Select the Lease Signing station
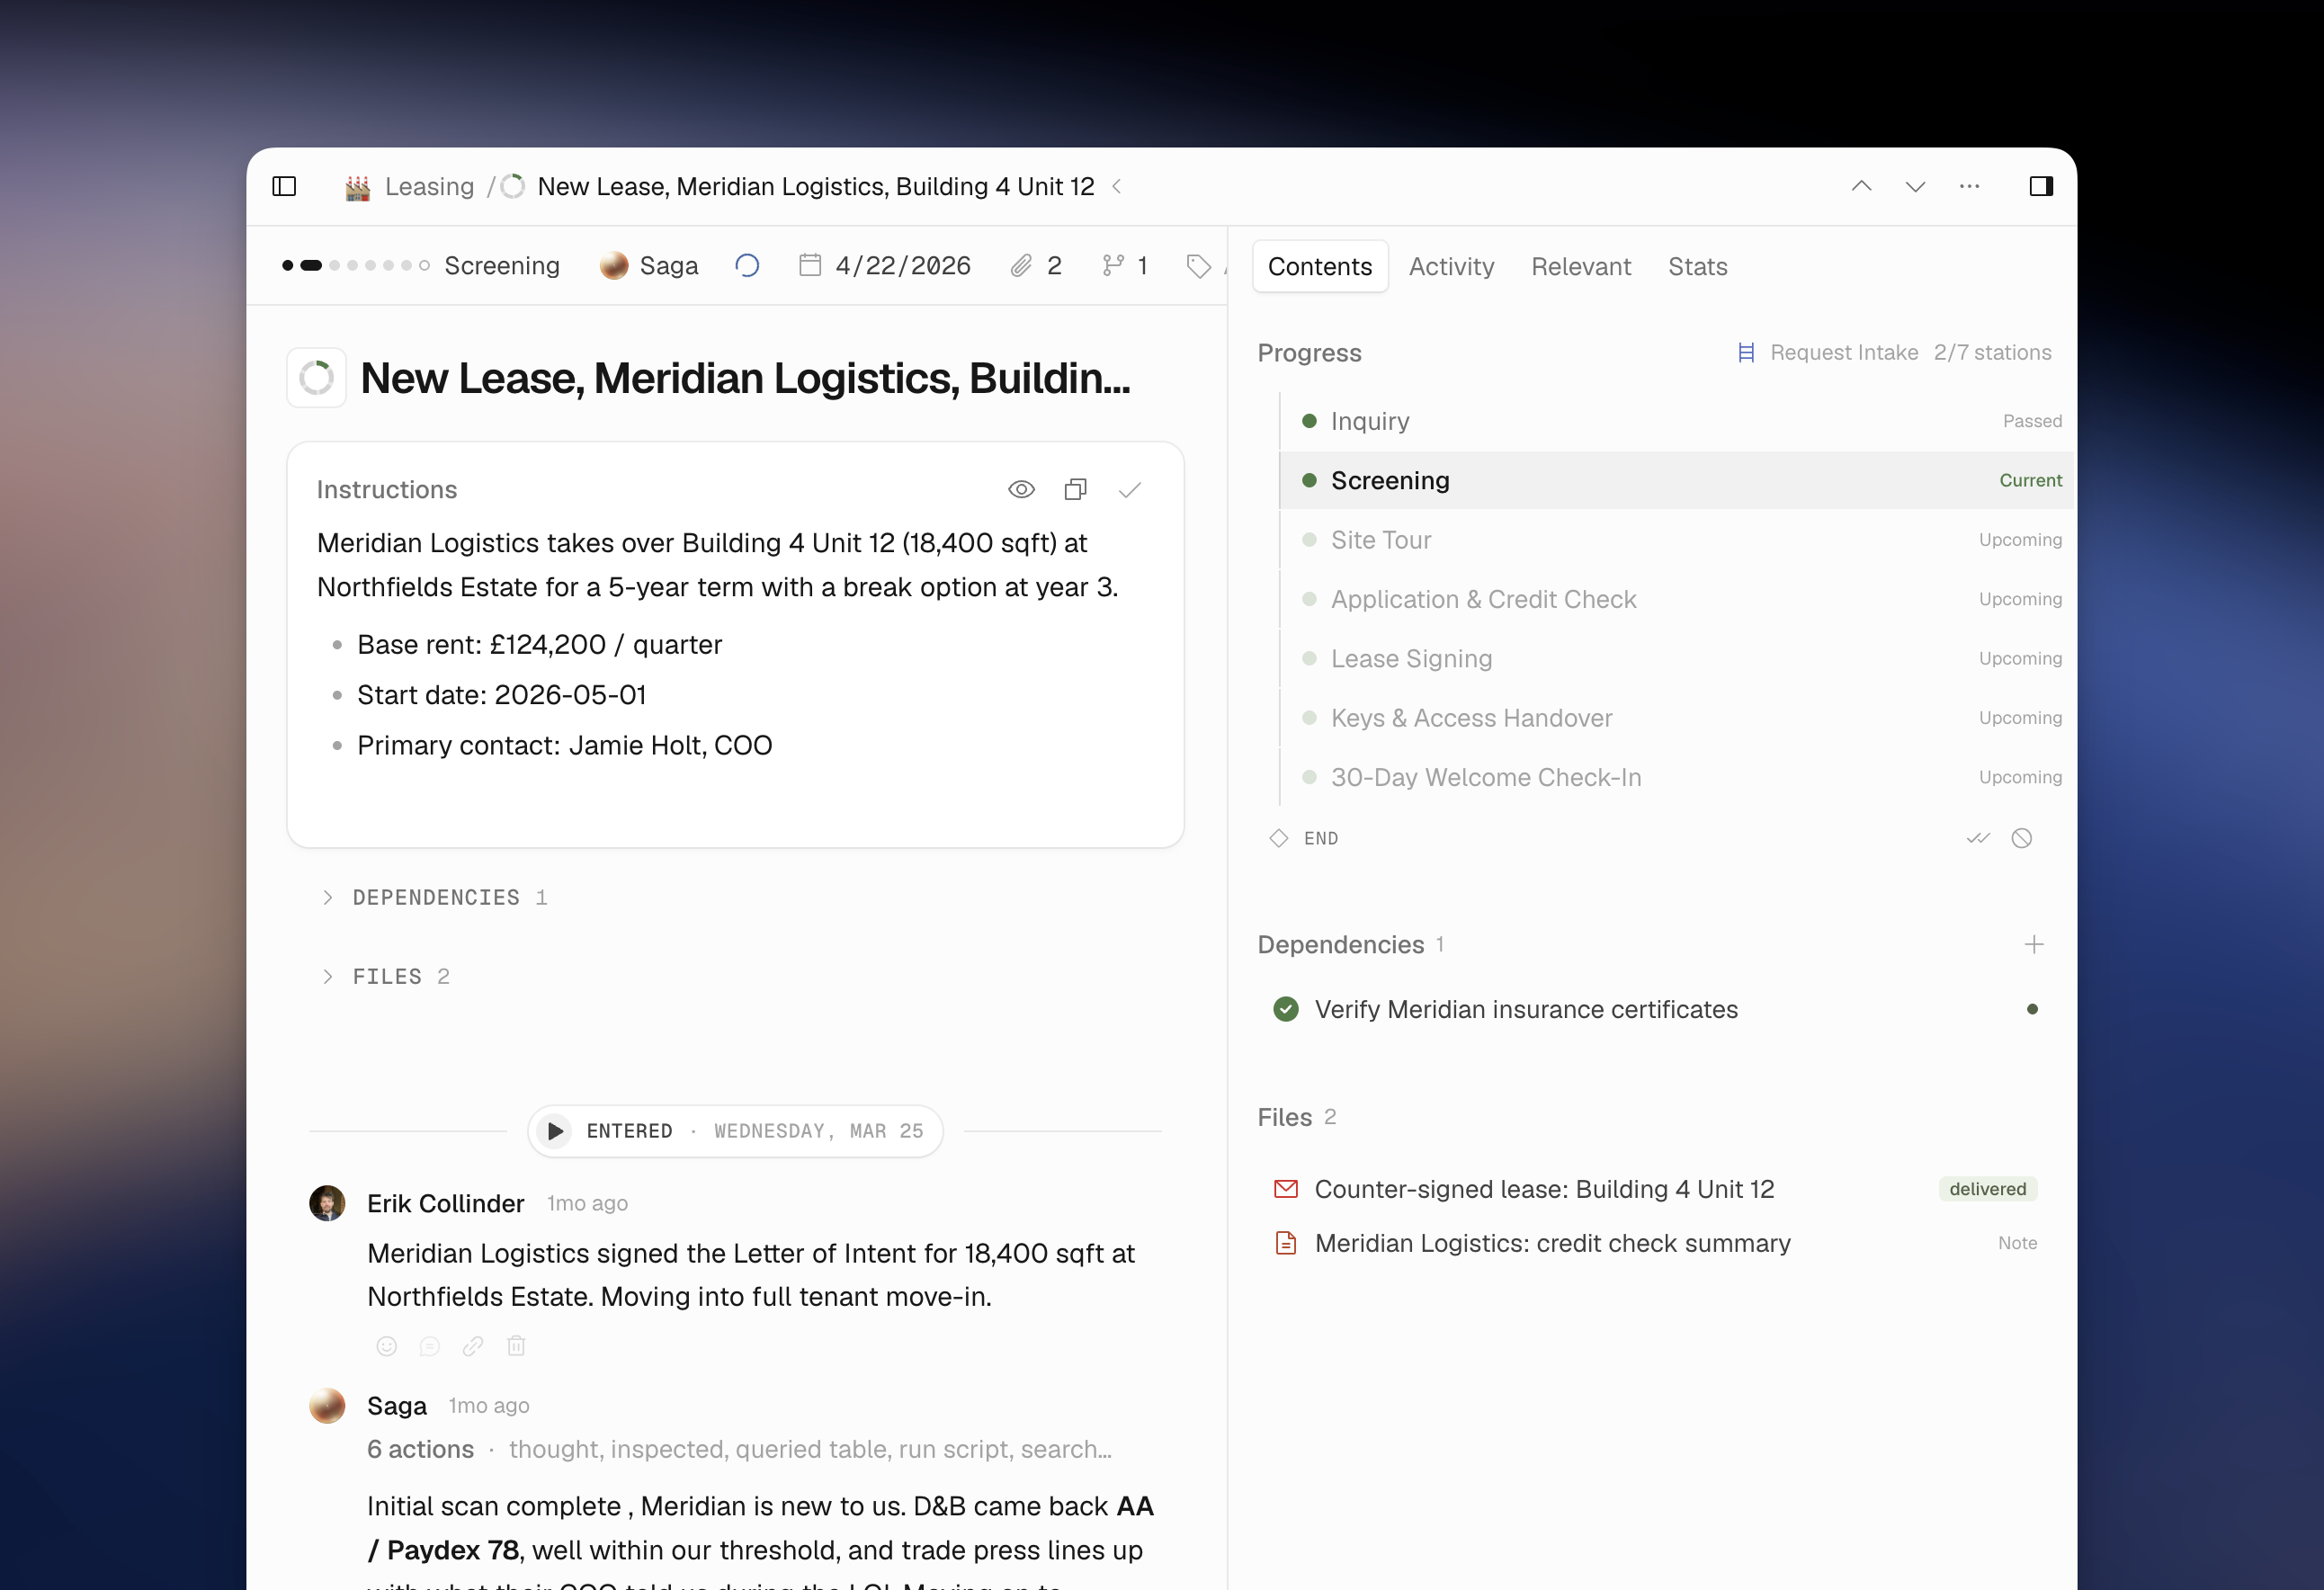Viewport: 2324px width, 1590px height. click(1677, 658)
